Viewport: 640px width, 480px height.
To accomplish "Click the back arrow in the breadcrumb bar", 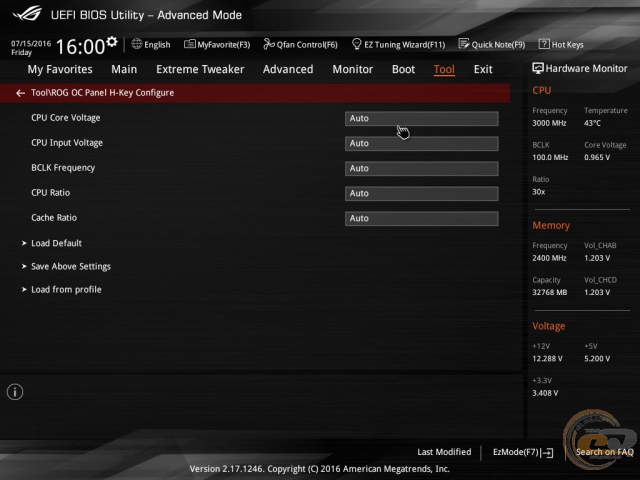I will click(20, 93).
